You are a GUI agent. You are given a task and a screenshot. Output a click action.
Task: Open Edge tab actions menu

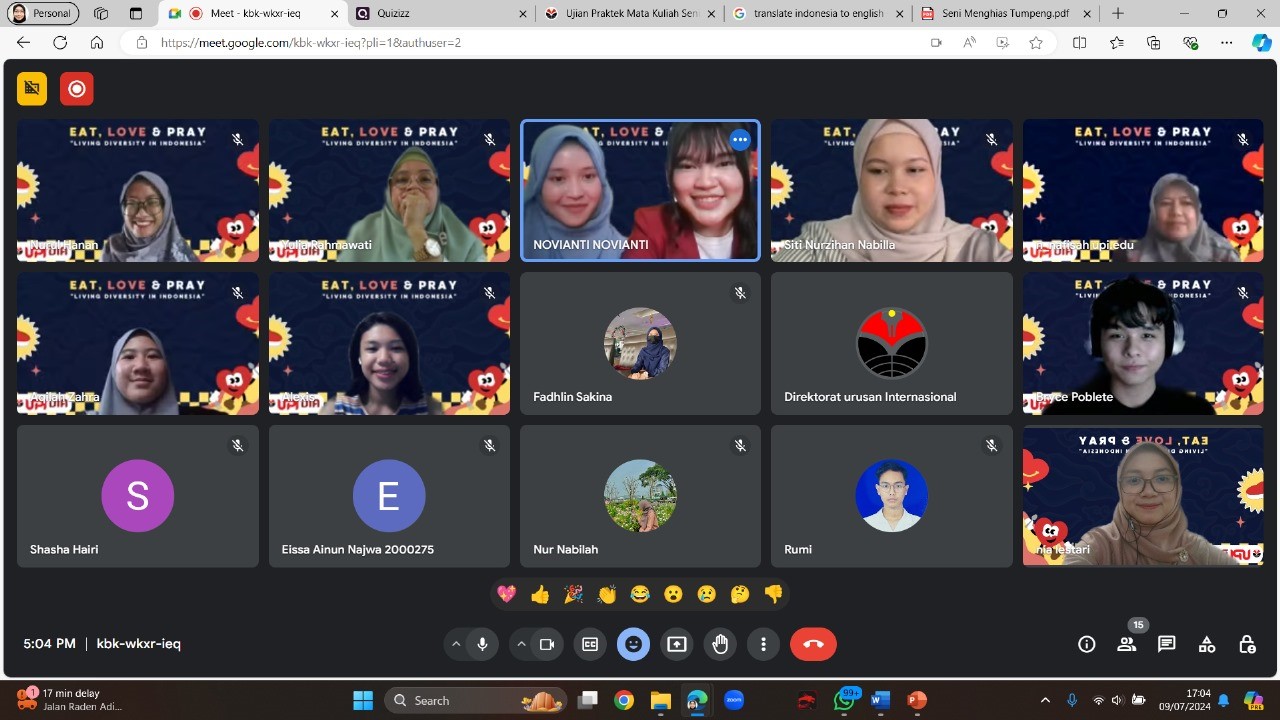tap(136, 14)
